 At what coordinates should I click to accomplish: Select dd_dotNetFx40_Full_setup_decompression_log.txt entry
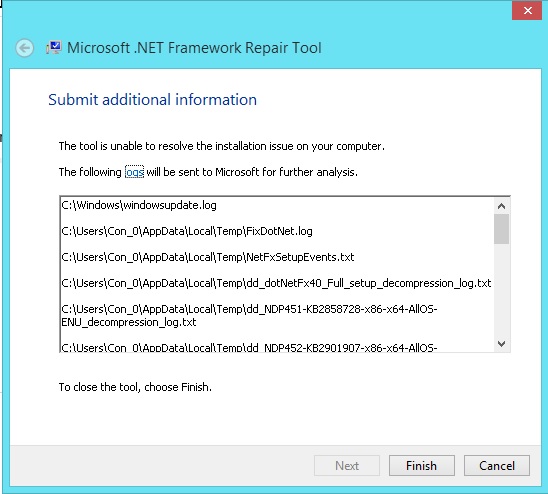coord(276,283)
